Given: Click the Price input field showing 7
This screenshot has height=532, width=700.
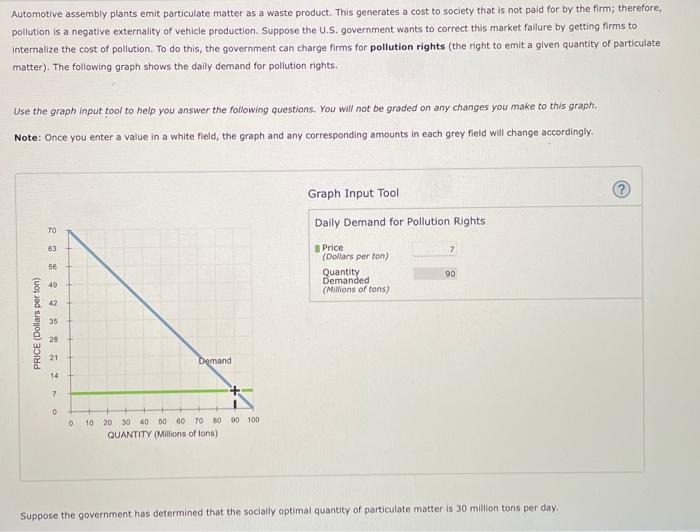Looking at the screenshot, I should (434, 249).
